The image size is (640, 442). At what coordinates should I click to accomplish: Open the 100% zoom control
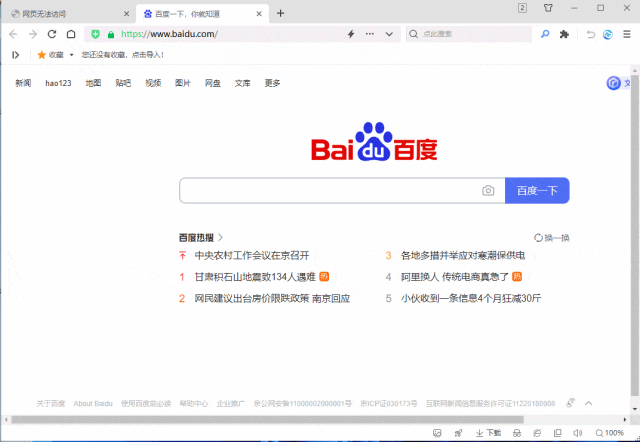[x=610, y=433]
